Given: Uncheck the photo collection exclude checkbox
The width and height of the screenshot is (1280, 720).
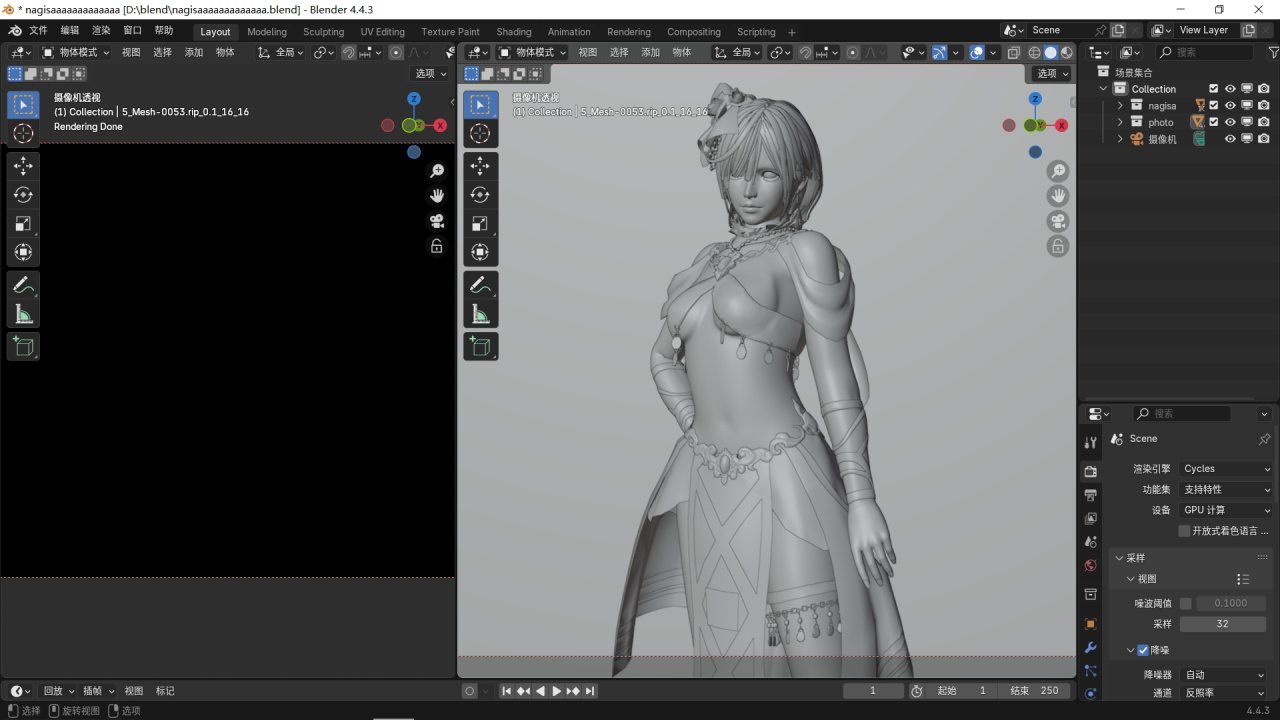Looking at the screenshot, I should (1214, 122).
